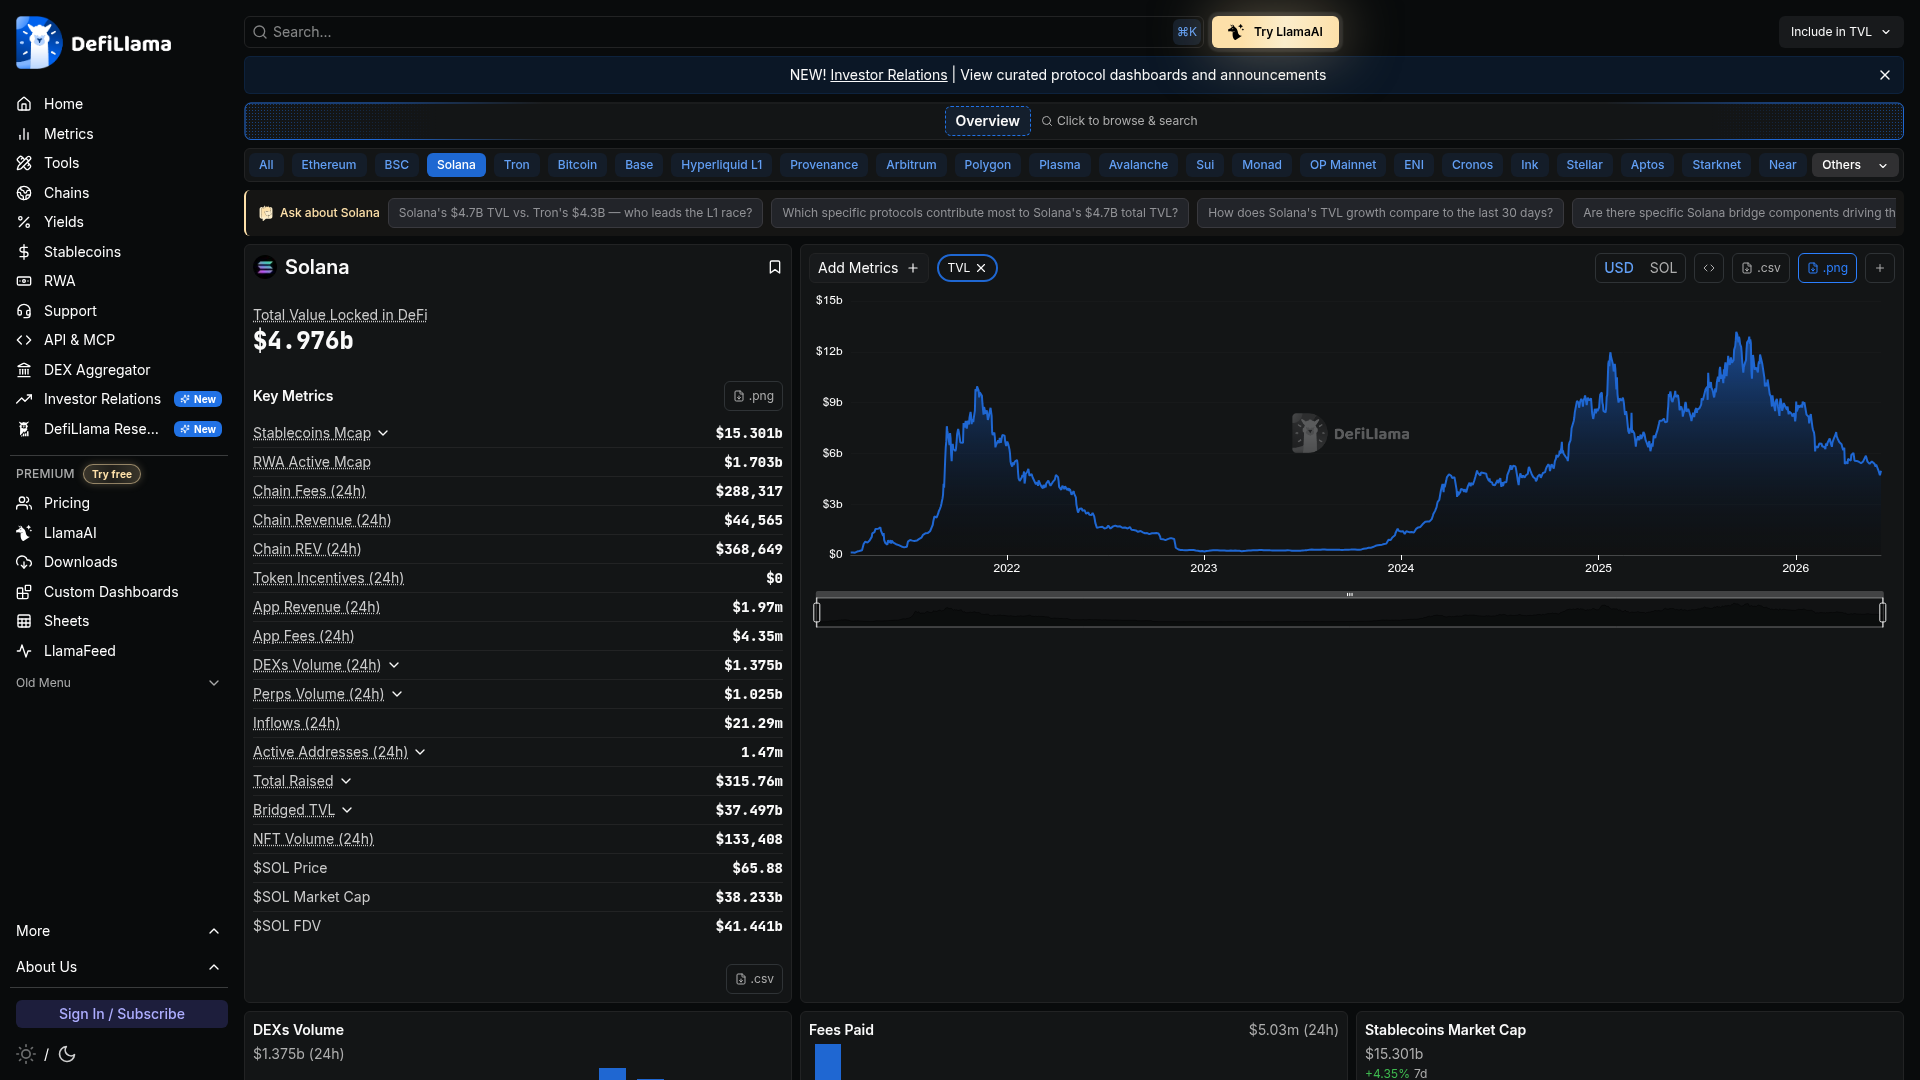Open the chart embed code button
1920x1080 pixels.
coord(1709,268)
